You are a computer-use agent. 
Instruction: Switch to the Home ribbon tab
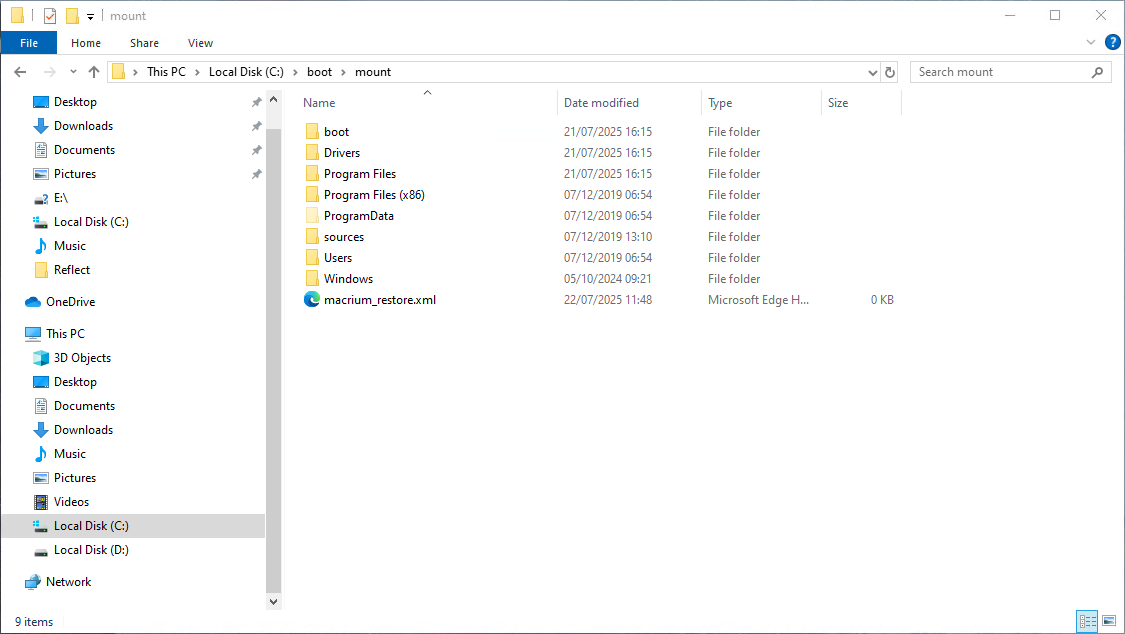pyautogui.click(x=86, y=43)
